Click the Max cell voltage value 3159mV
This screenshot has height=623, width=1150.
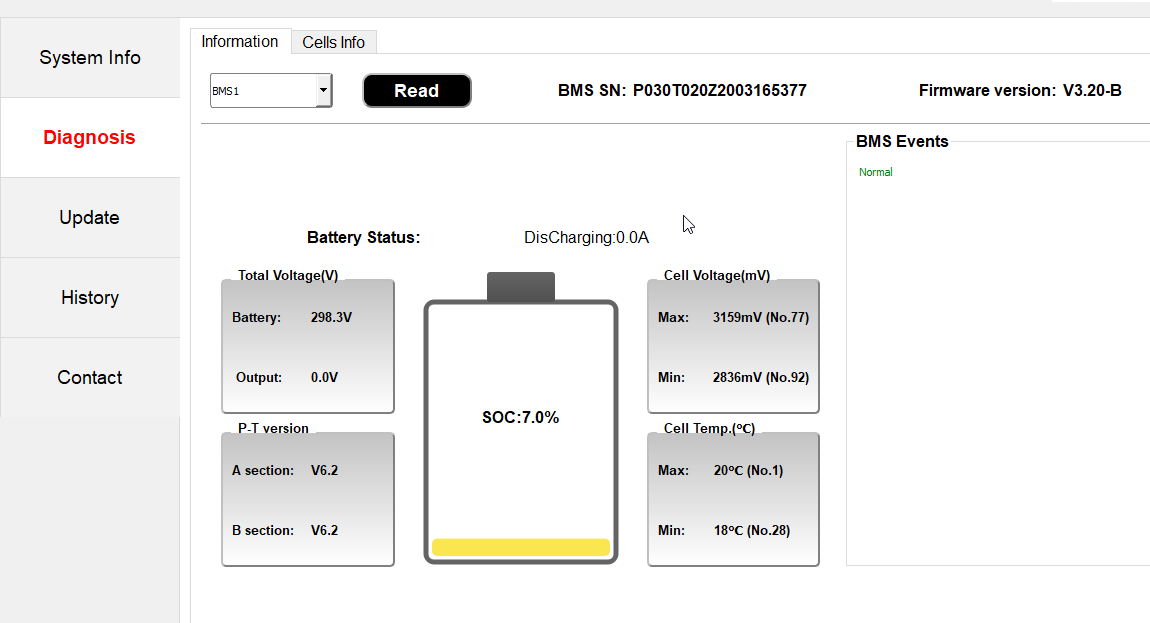click(760, 318)
